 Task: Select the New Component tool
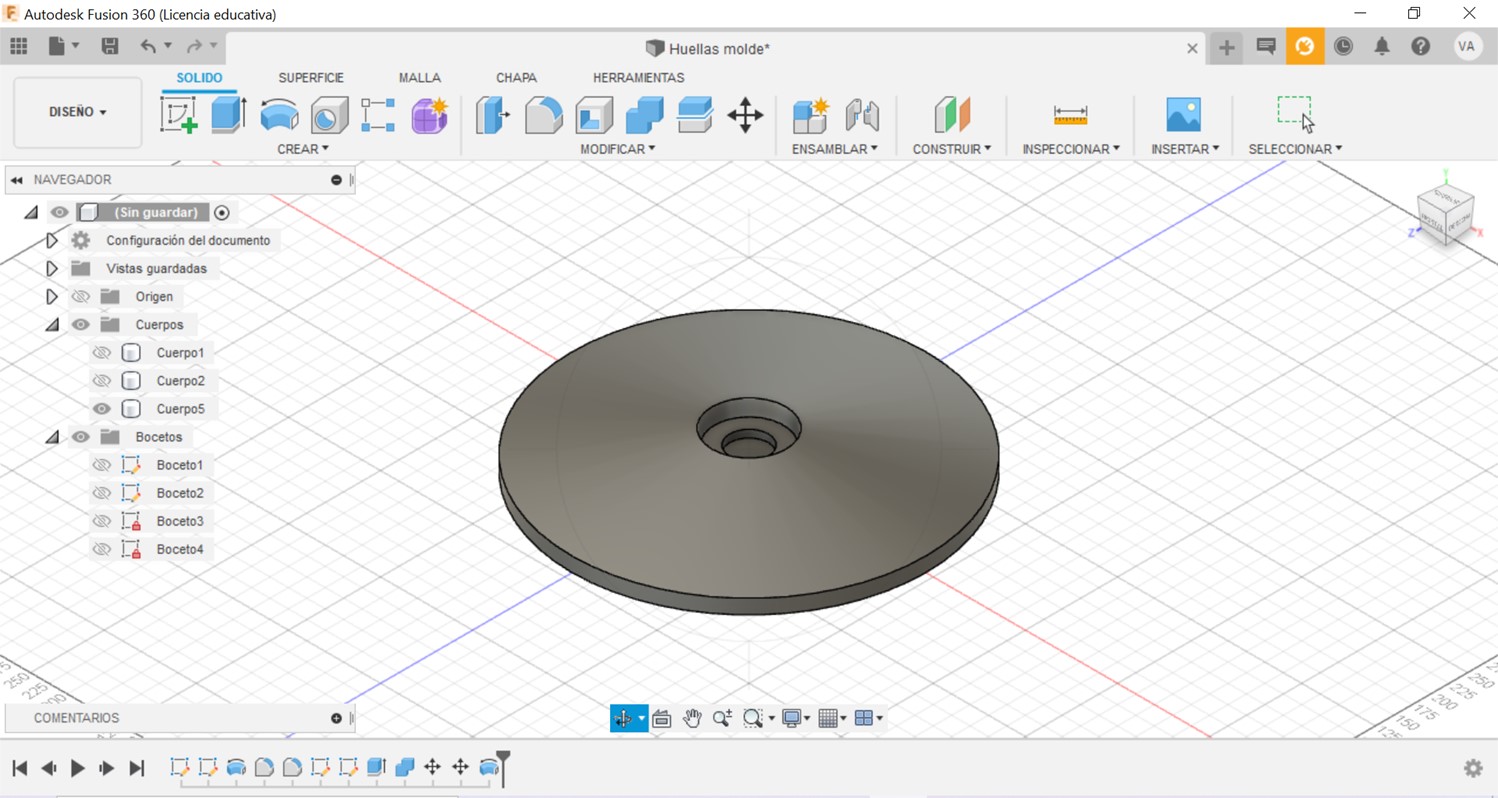[810, 115]
